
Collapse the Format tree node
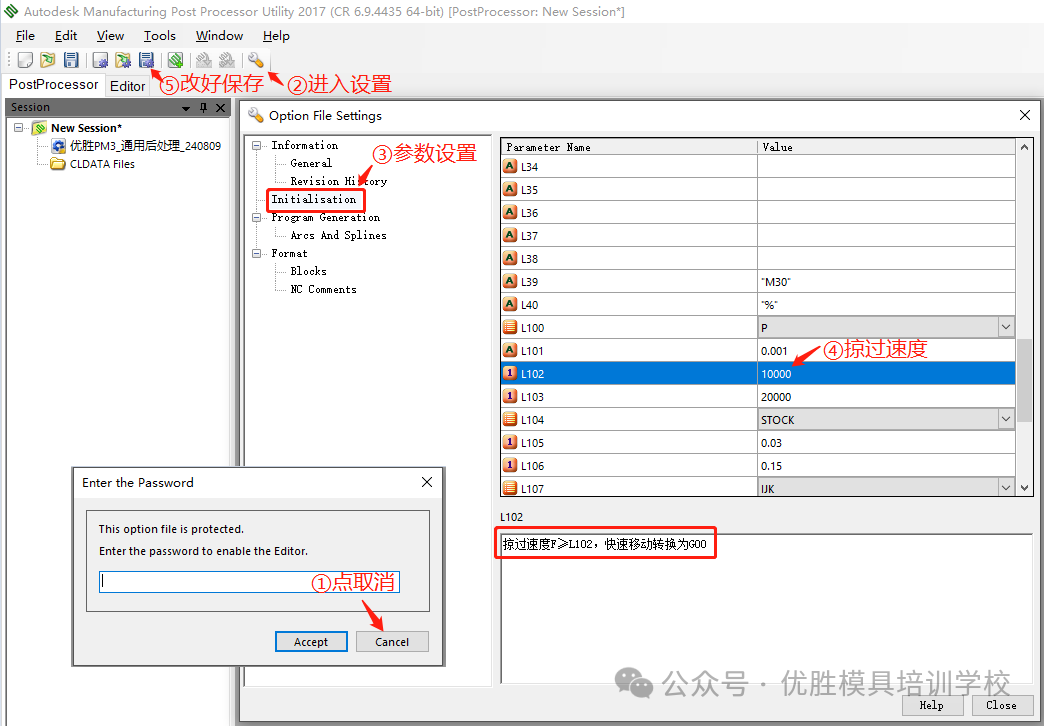tap(257, 253)
